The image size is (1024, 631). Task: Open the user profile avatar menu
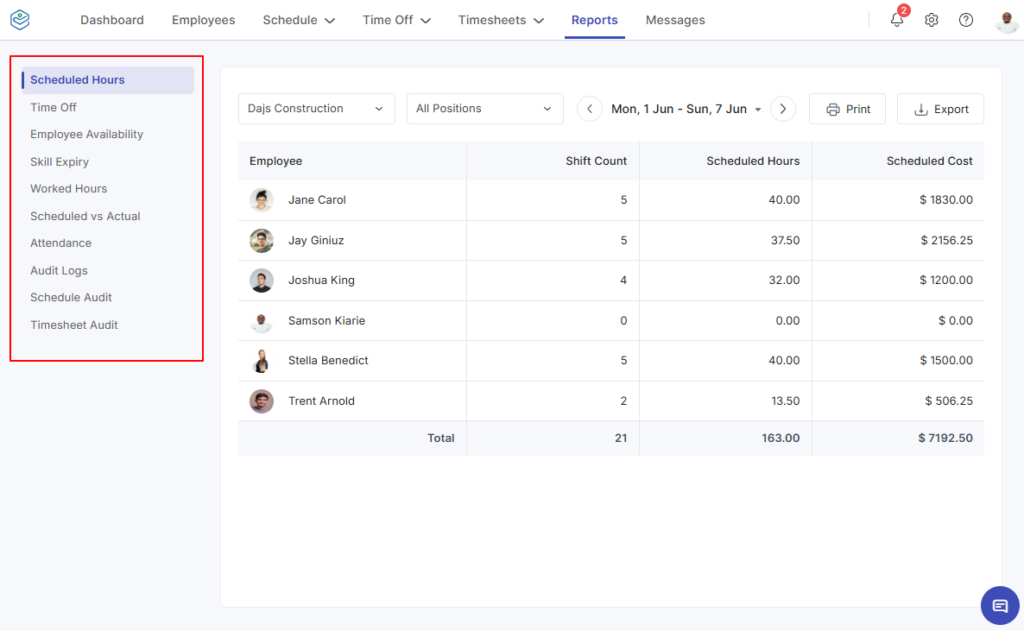[x=1006, y=20]
